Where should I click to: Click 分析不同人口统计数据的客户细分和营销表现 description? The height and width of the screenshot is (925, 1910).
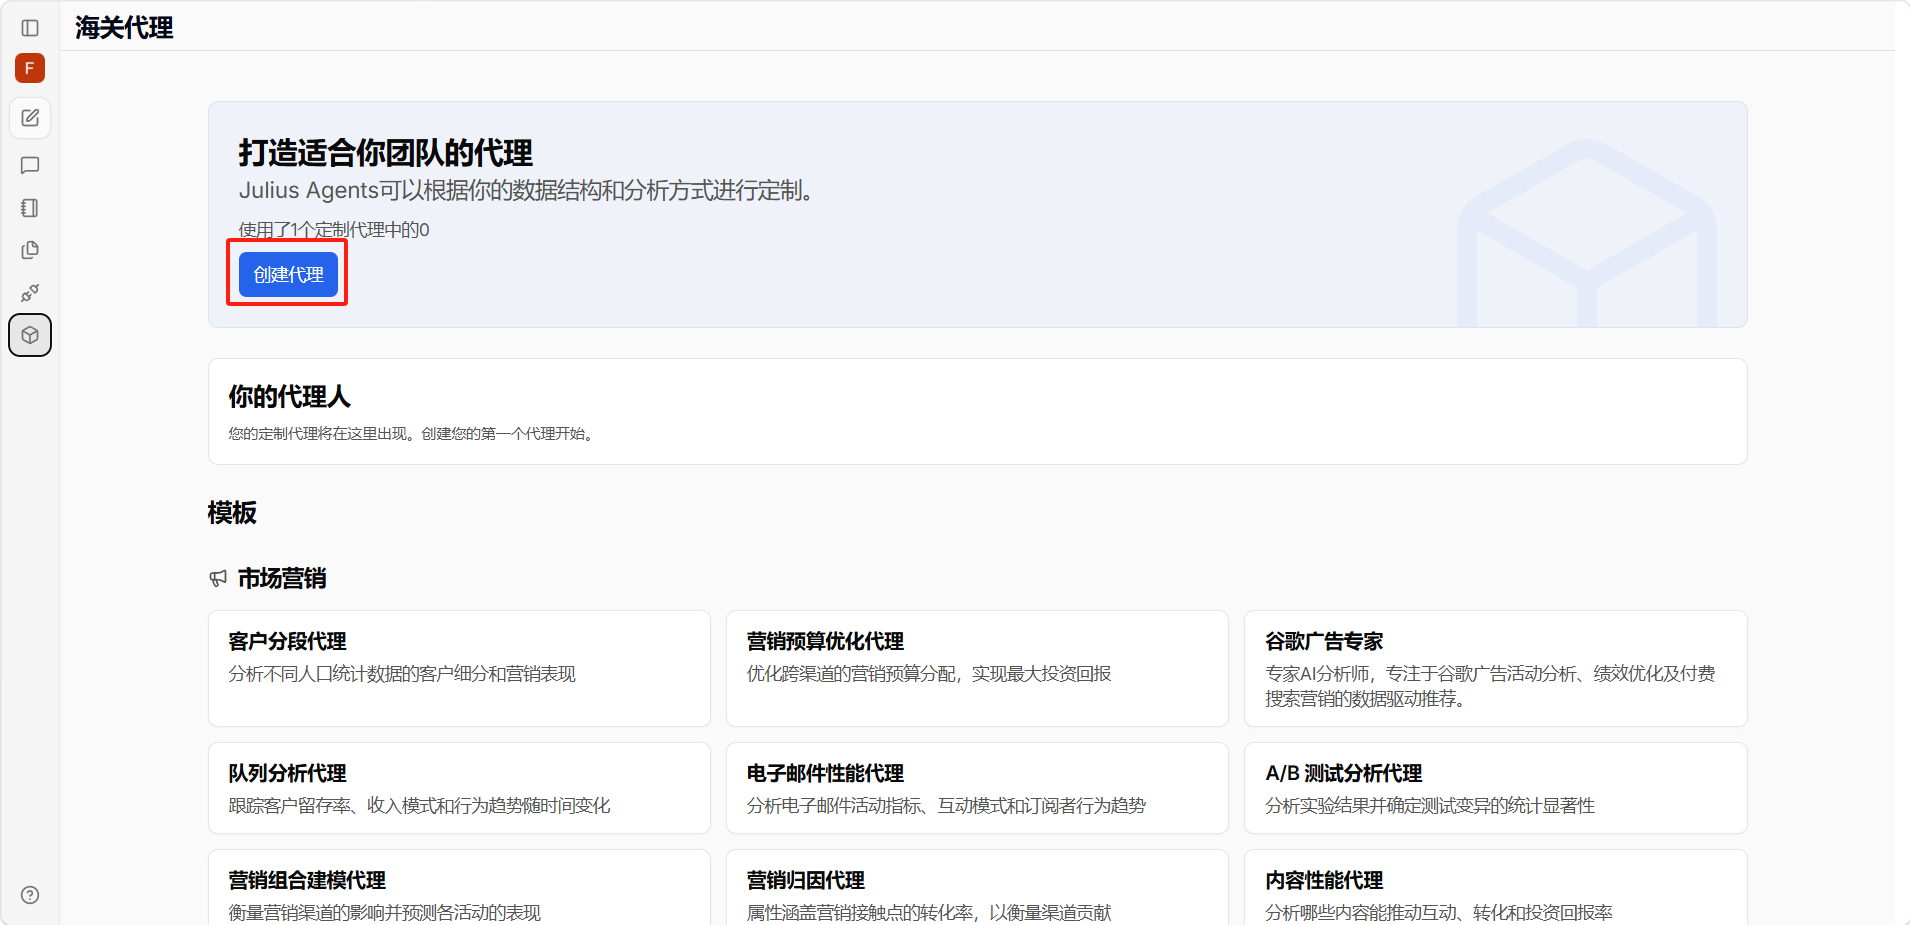pos(402,674)
